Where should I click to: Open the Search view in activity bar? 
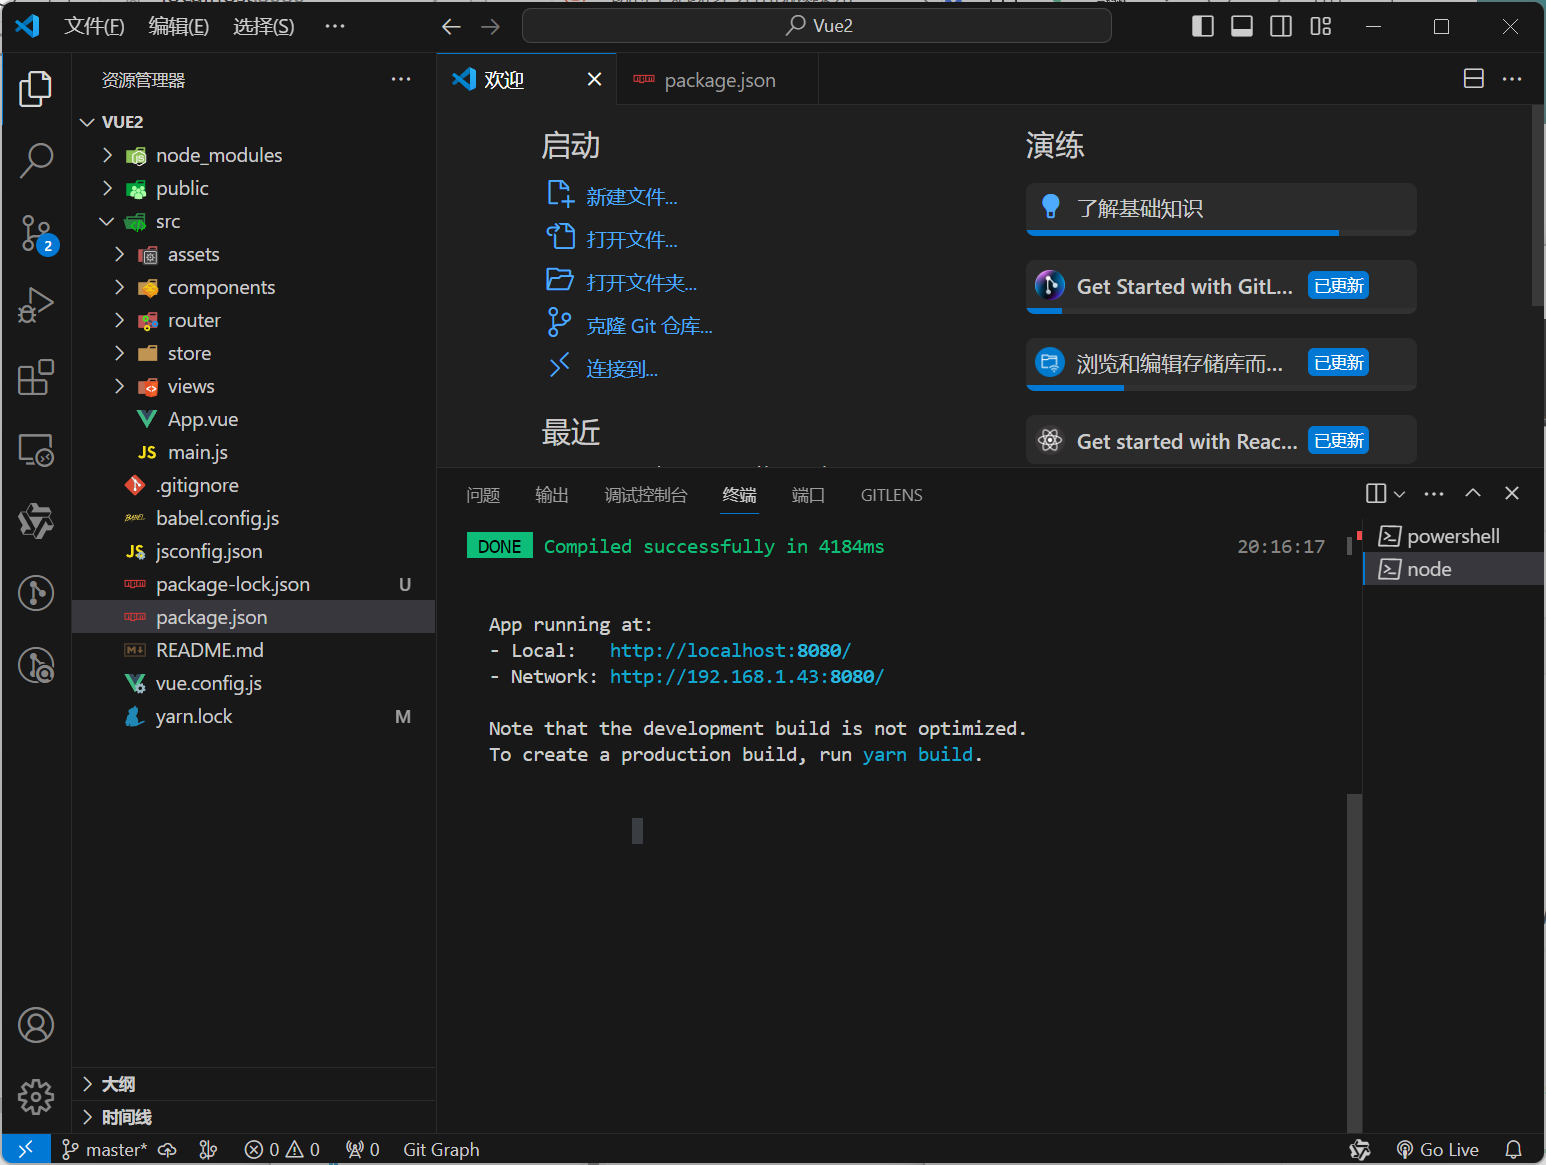tap(36, 160)
